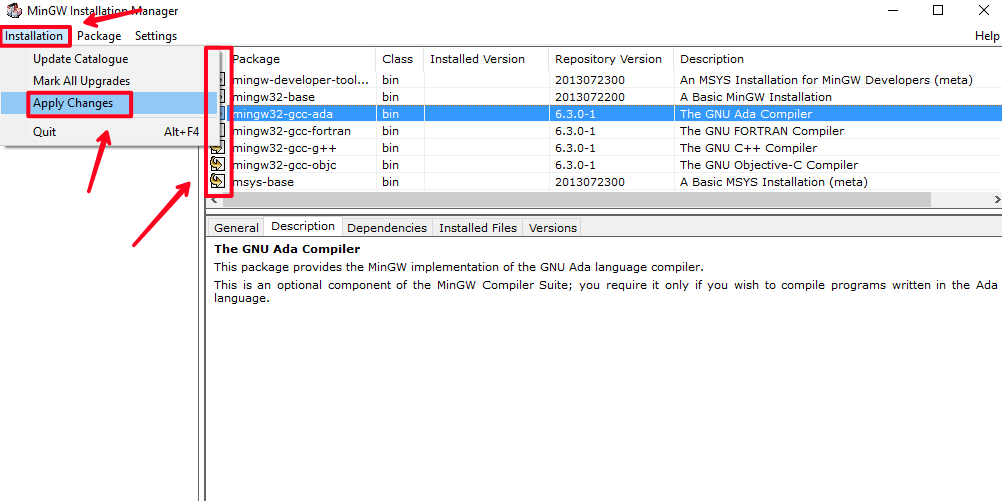Click repository version 2013072200 cell
This screenshot has width=1002, height=501.
coord(590,97)
